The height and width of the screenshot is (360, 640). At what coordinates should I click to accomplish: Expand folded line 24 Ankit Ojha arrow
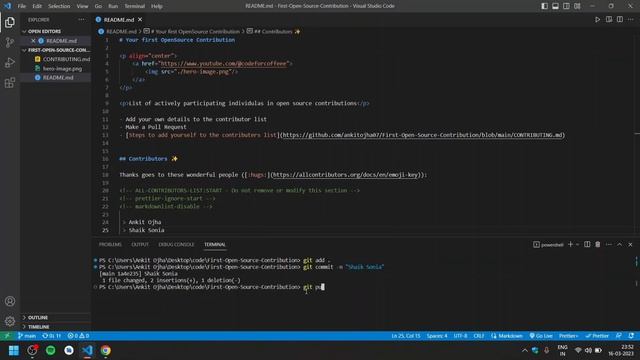(x=124, y=222)
